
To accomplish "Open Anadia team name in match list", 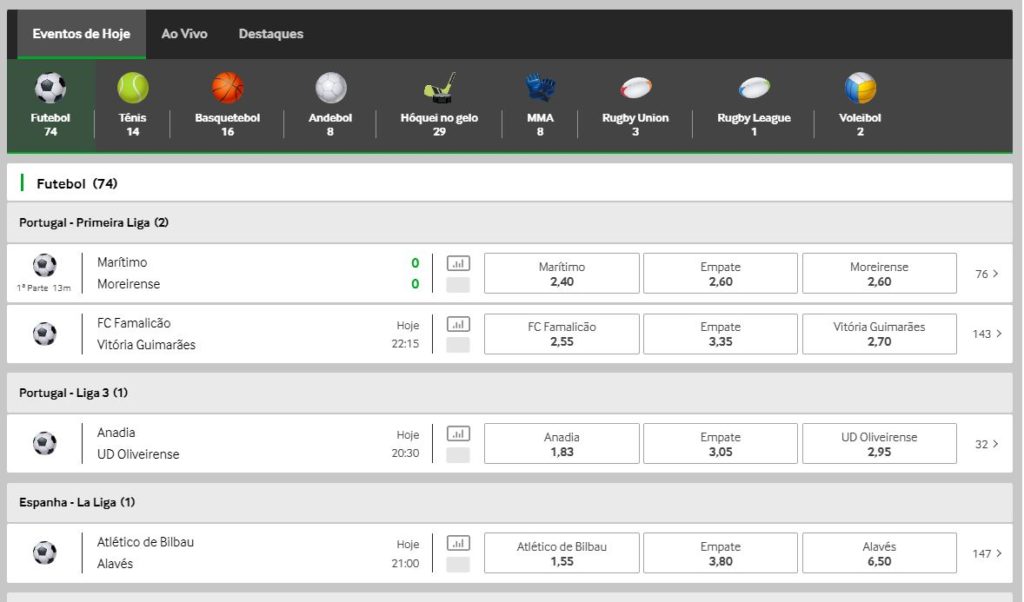I will pos(116,433).
